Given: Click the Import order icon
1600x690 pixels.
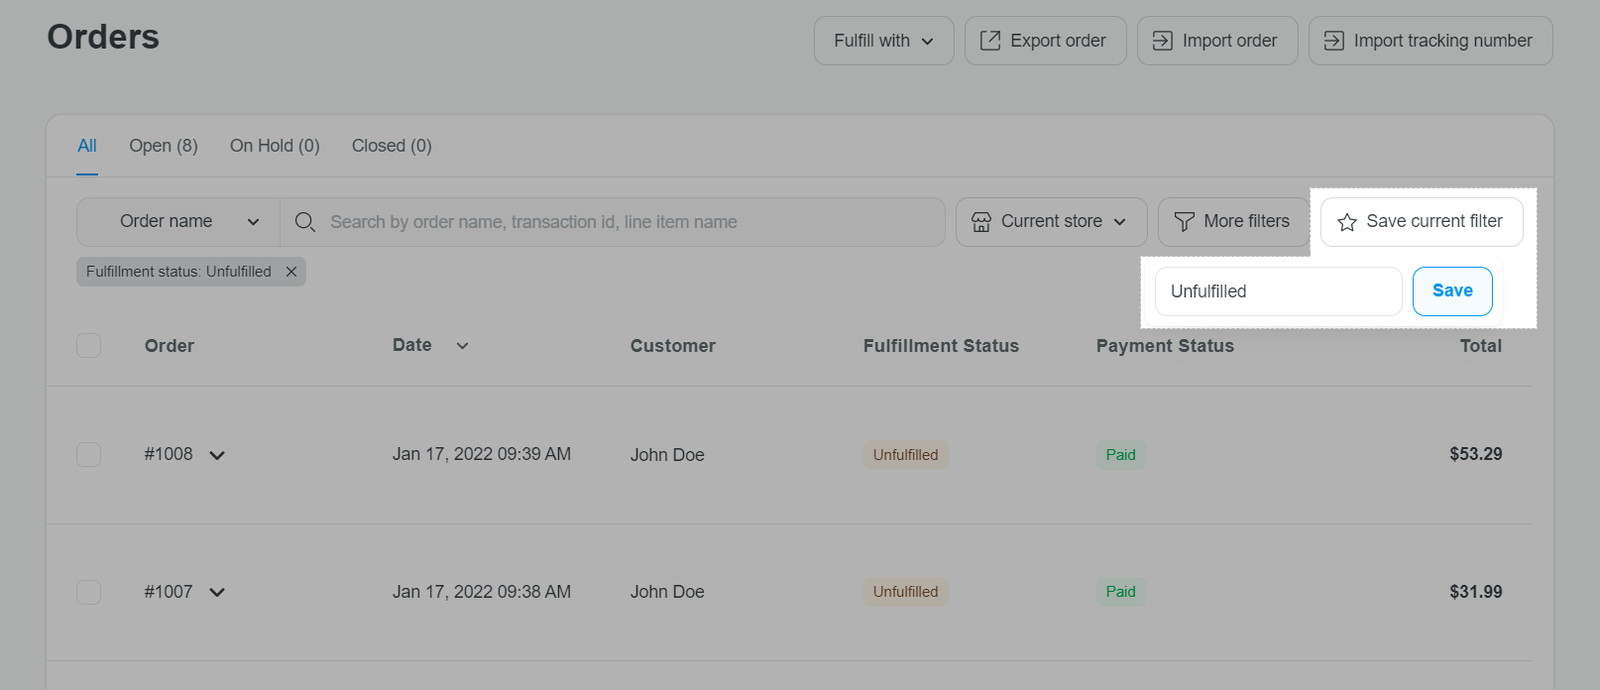Looking at the screenshot, I should (x=1162, y=40).
